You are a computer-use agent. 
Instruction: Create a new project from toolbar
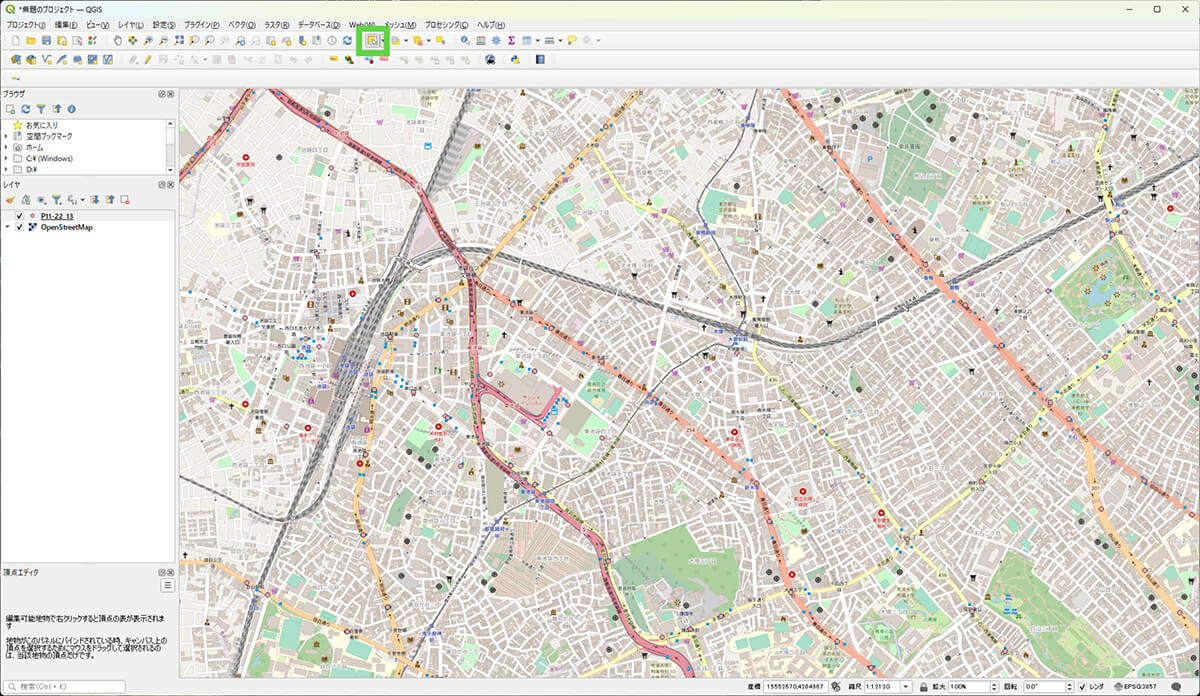(x=15, y=40)
